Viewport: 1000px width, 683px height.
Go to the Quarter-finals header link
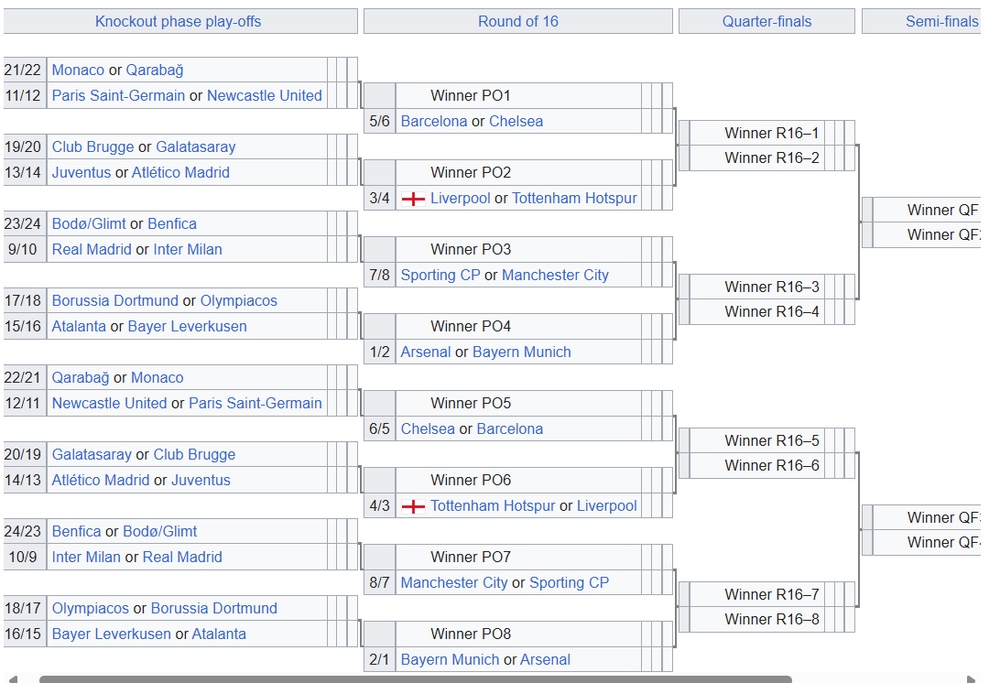767,21
